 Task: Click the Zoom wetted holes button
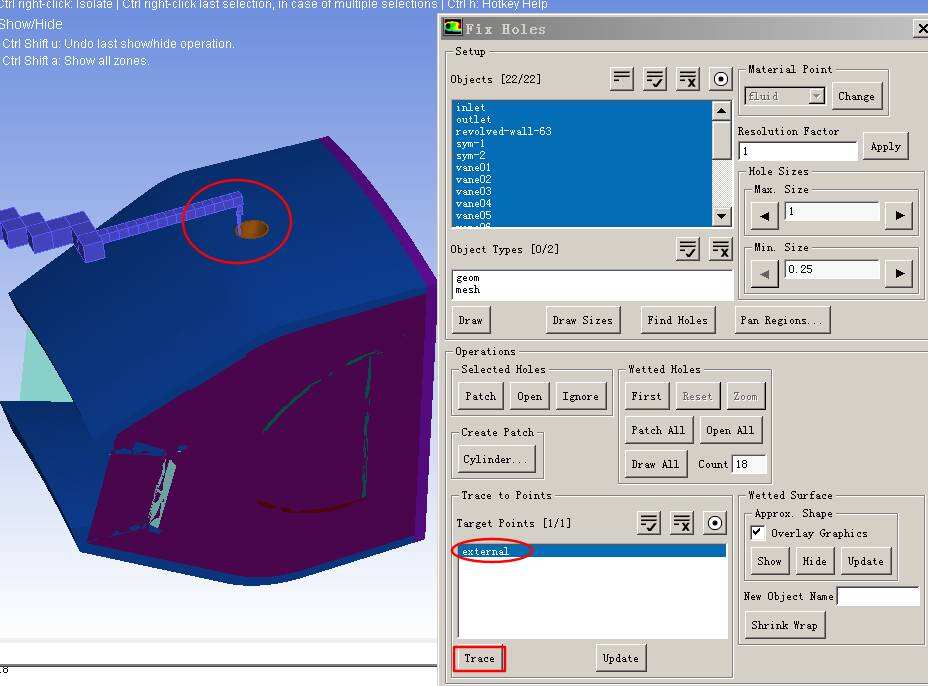click(x=745, y=396)
